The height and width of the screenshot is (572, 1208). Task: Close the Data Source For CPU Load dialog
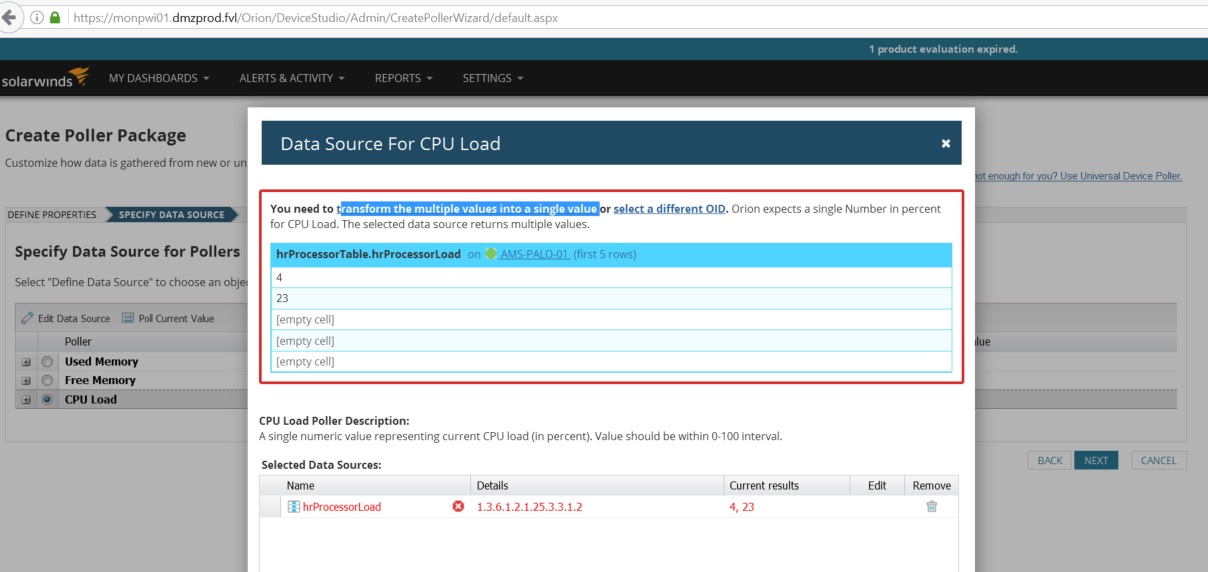[x=946, y=144]
